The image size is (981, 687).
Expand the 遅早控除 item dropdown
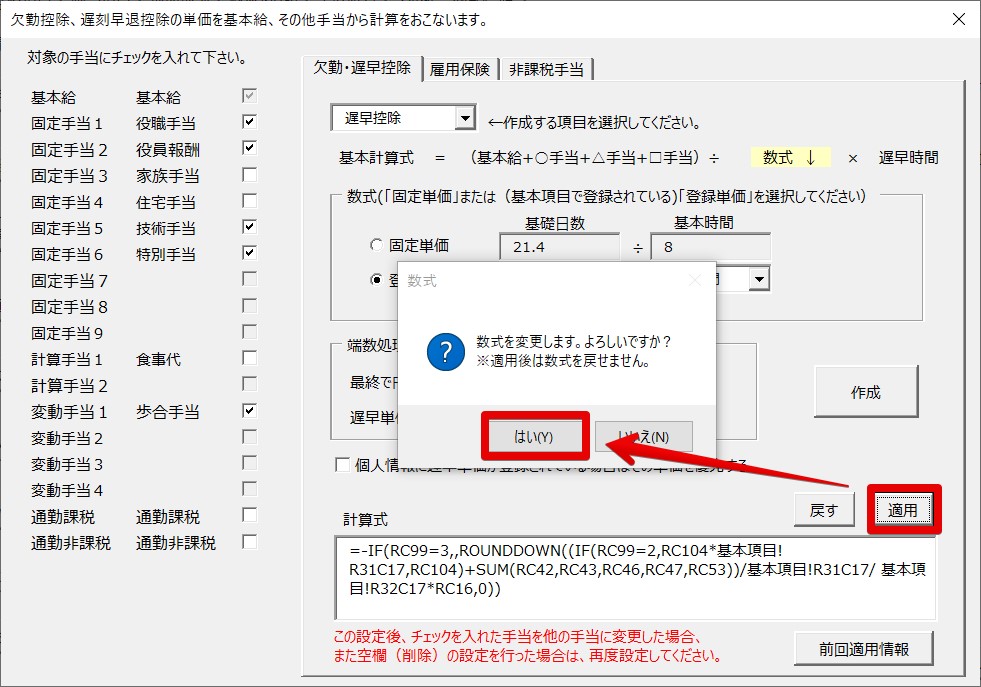(x=464, y=119)
